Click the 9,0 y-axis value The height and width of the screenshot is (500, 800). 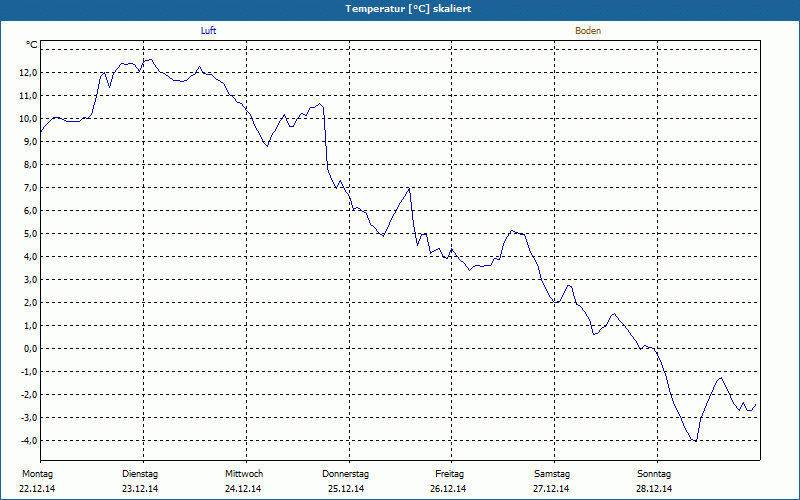tap(30, 142)
